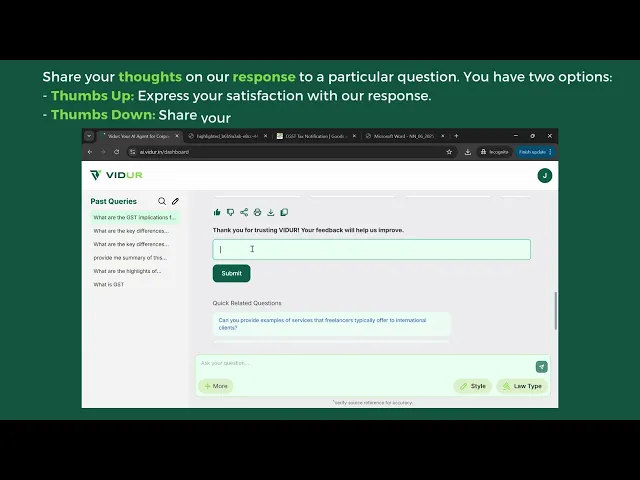The height and width of the screenshot is (480, 640).
Task: Click the feedback text input box
Action: click(x=371, y=249)
